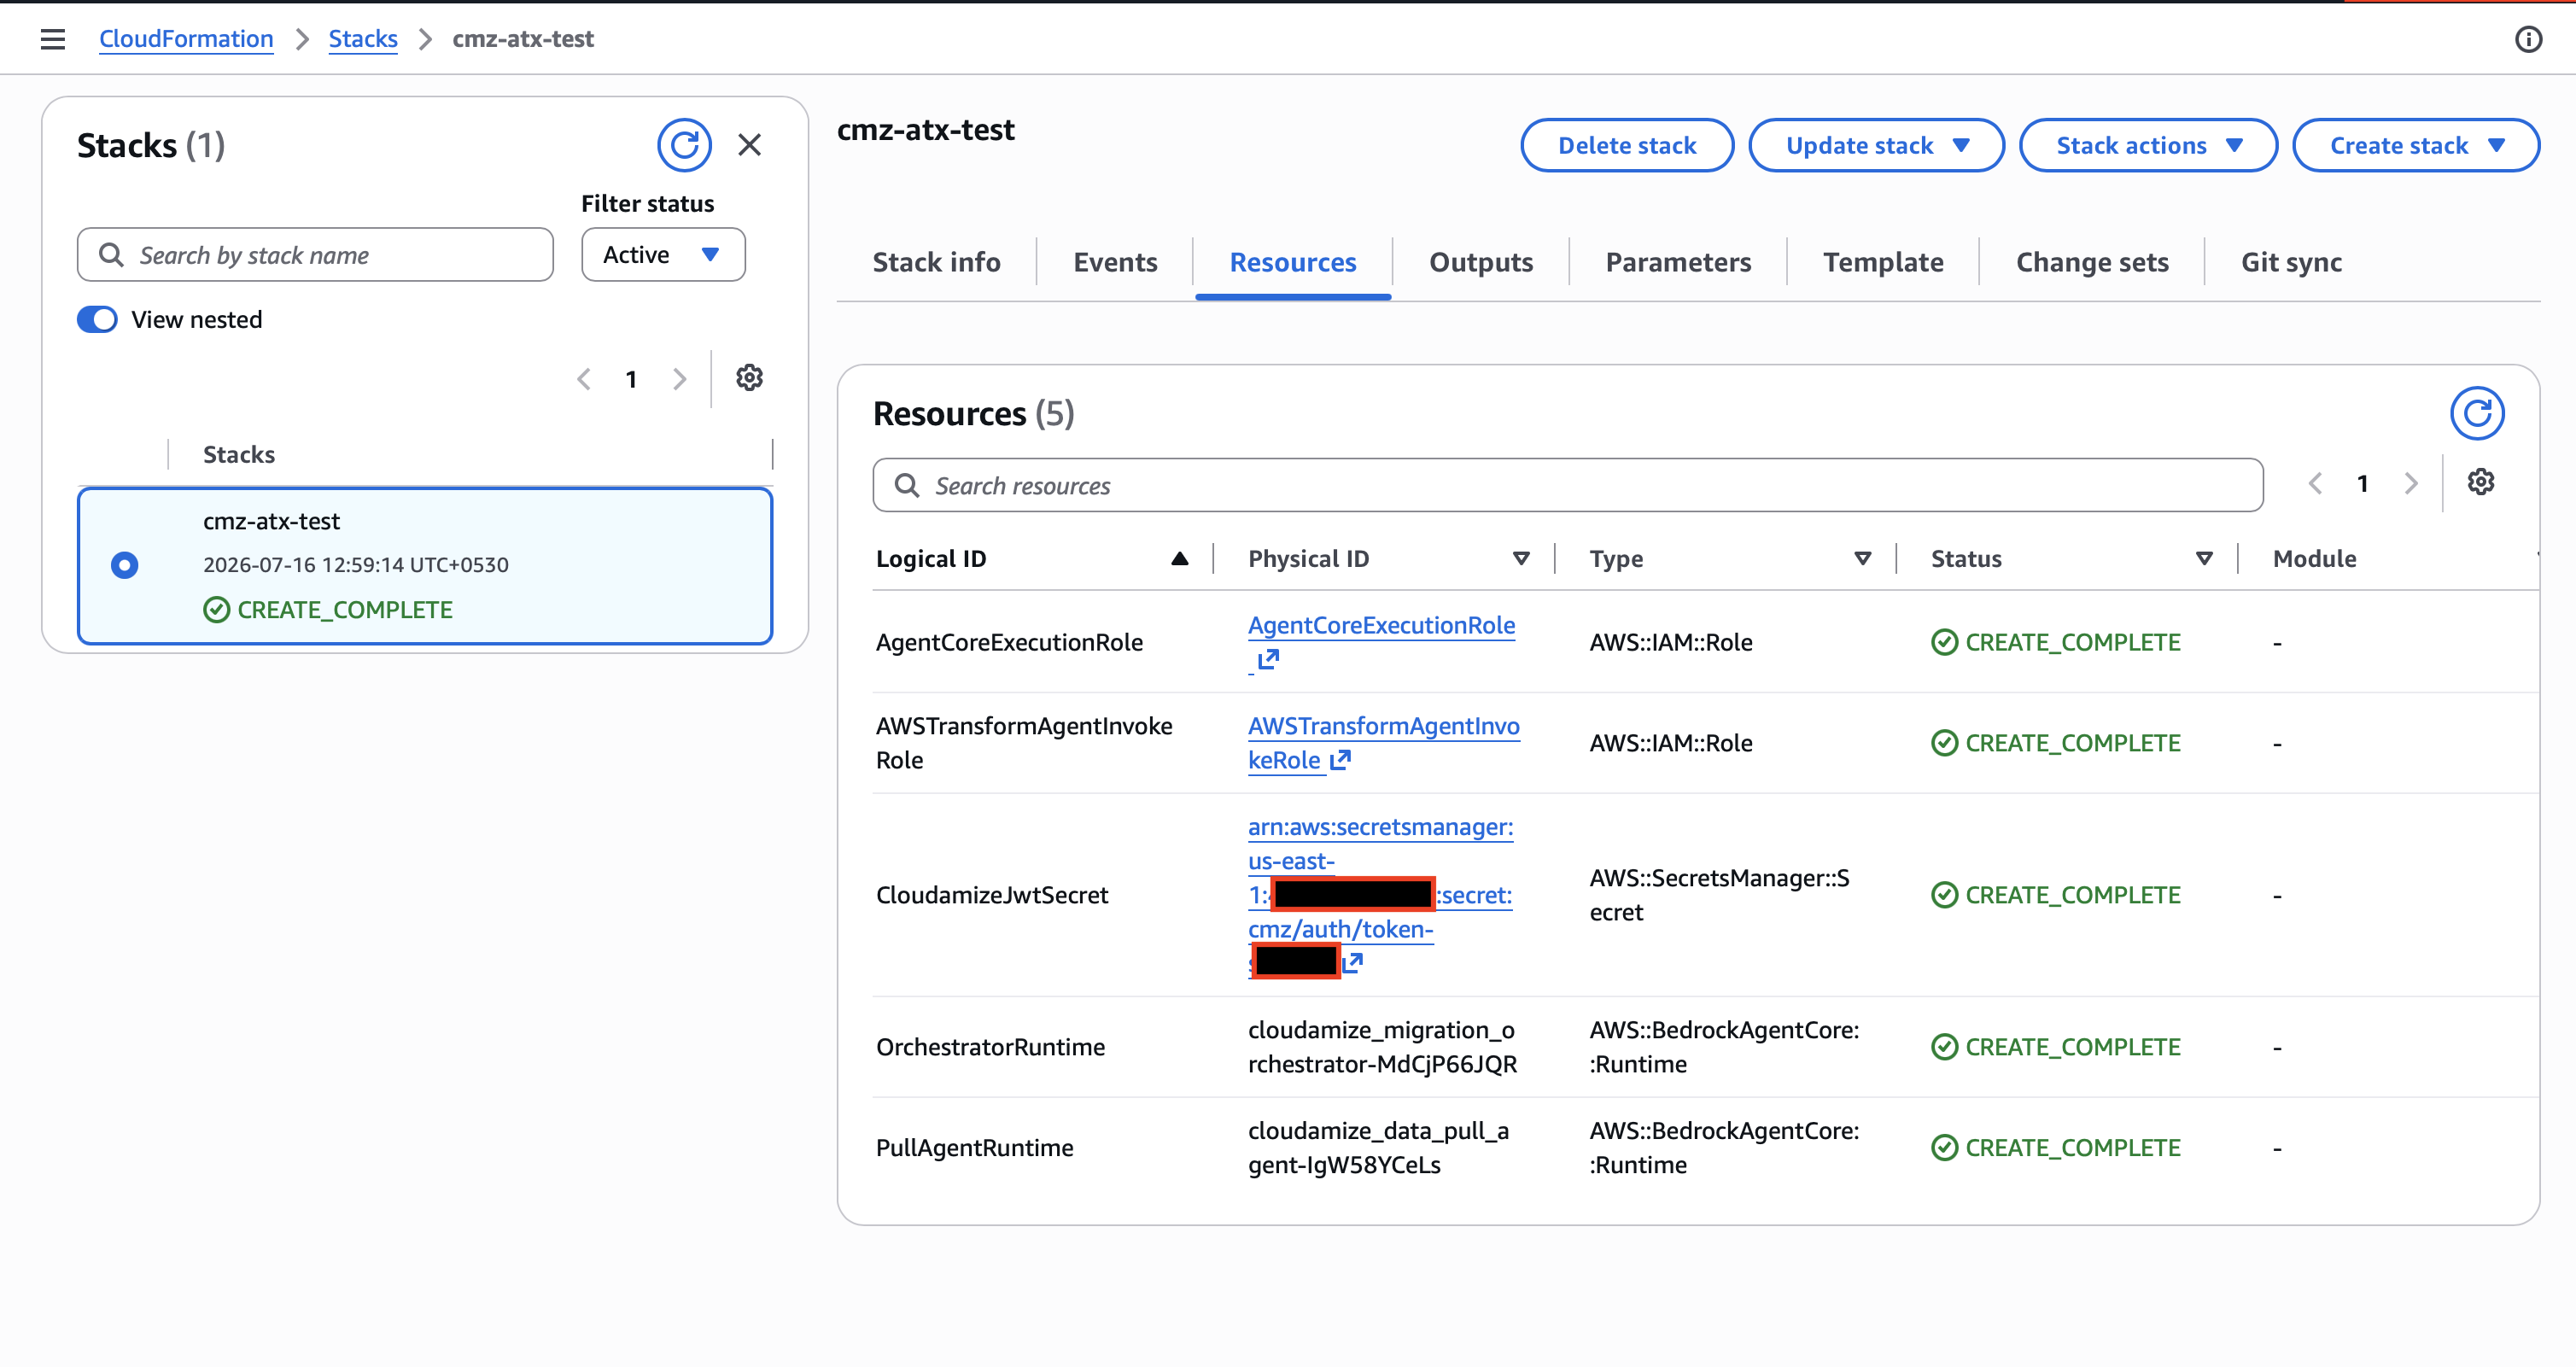This screenshot has height=1367, width=2576.
Task: Select the cmz-atx-test stack radio button
Action: 124,565
